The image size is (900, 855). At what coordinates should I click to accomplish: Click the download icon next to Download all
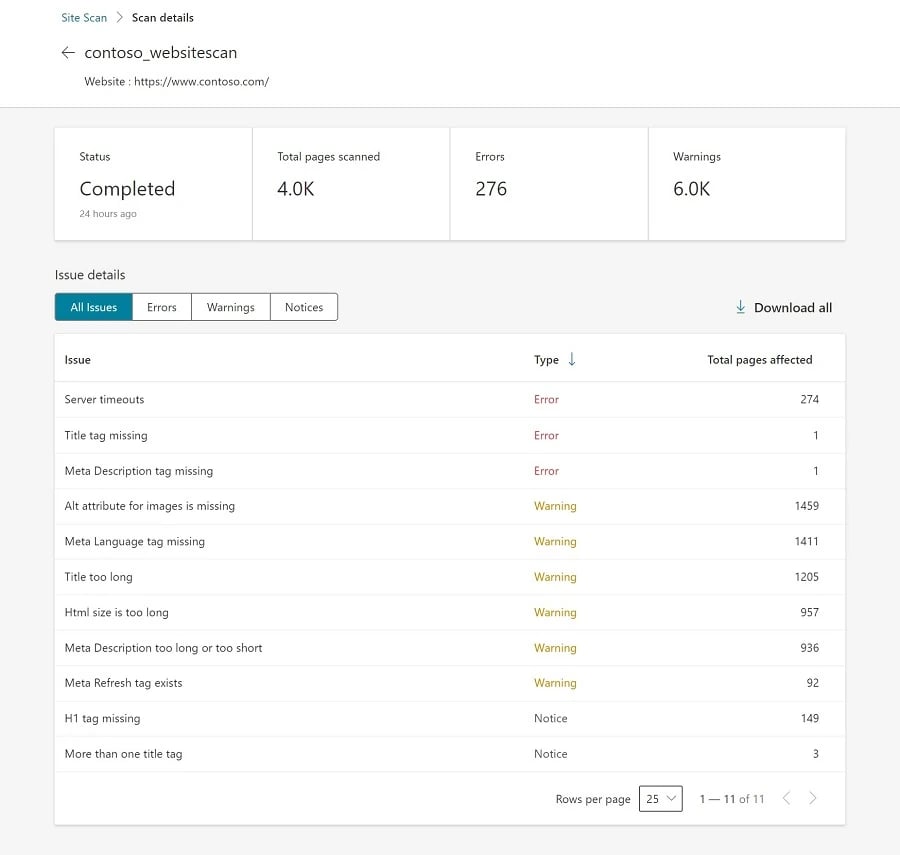740,307
